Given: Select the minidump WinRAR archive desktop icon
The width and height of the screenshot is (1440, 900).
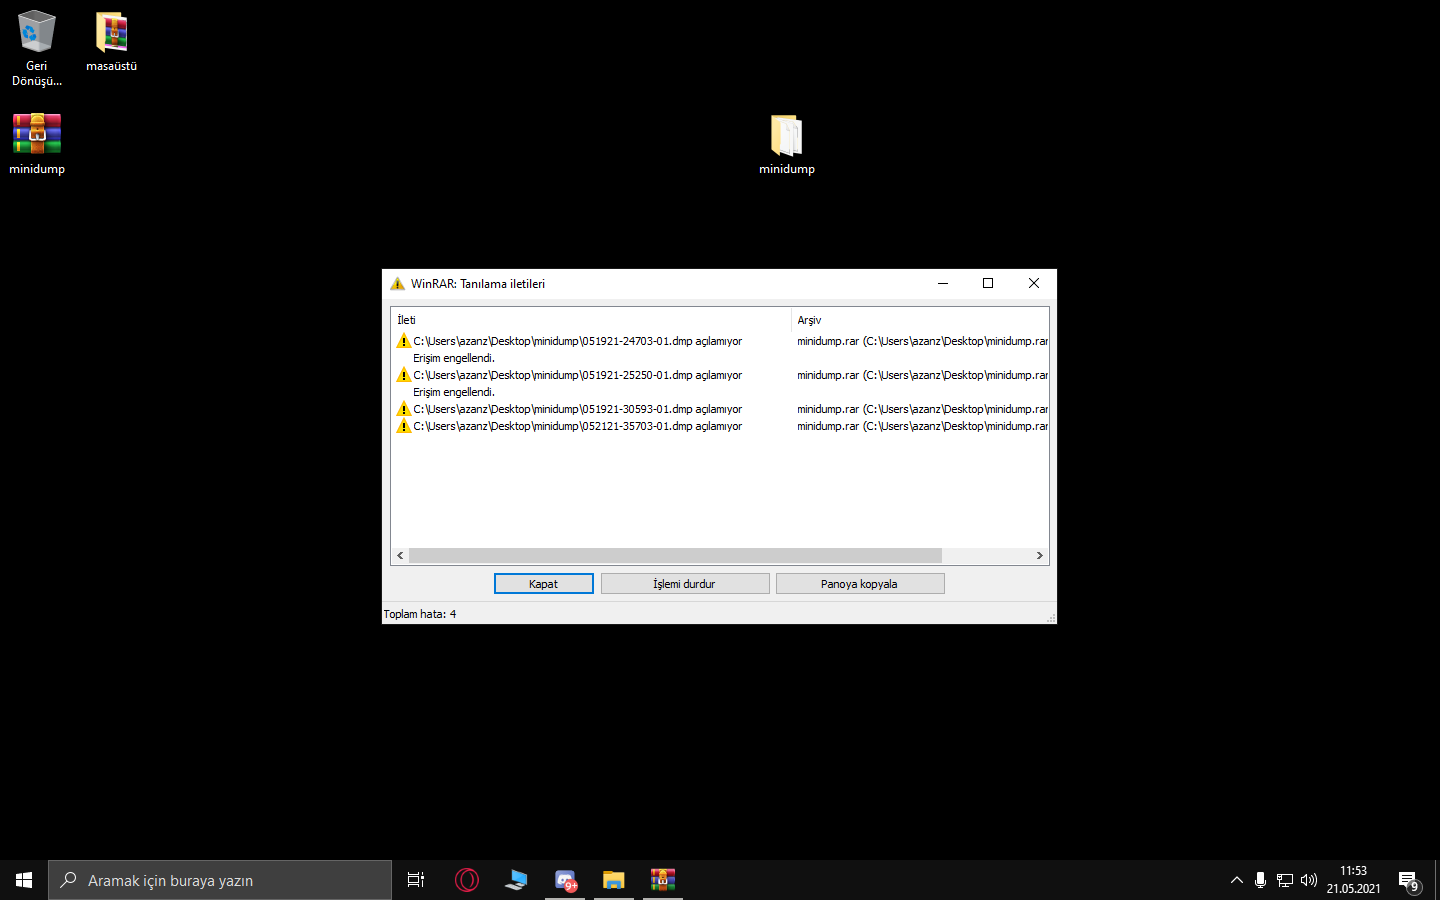Looking at the screenshot, I should [x=37, y=144].
